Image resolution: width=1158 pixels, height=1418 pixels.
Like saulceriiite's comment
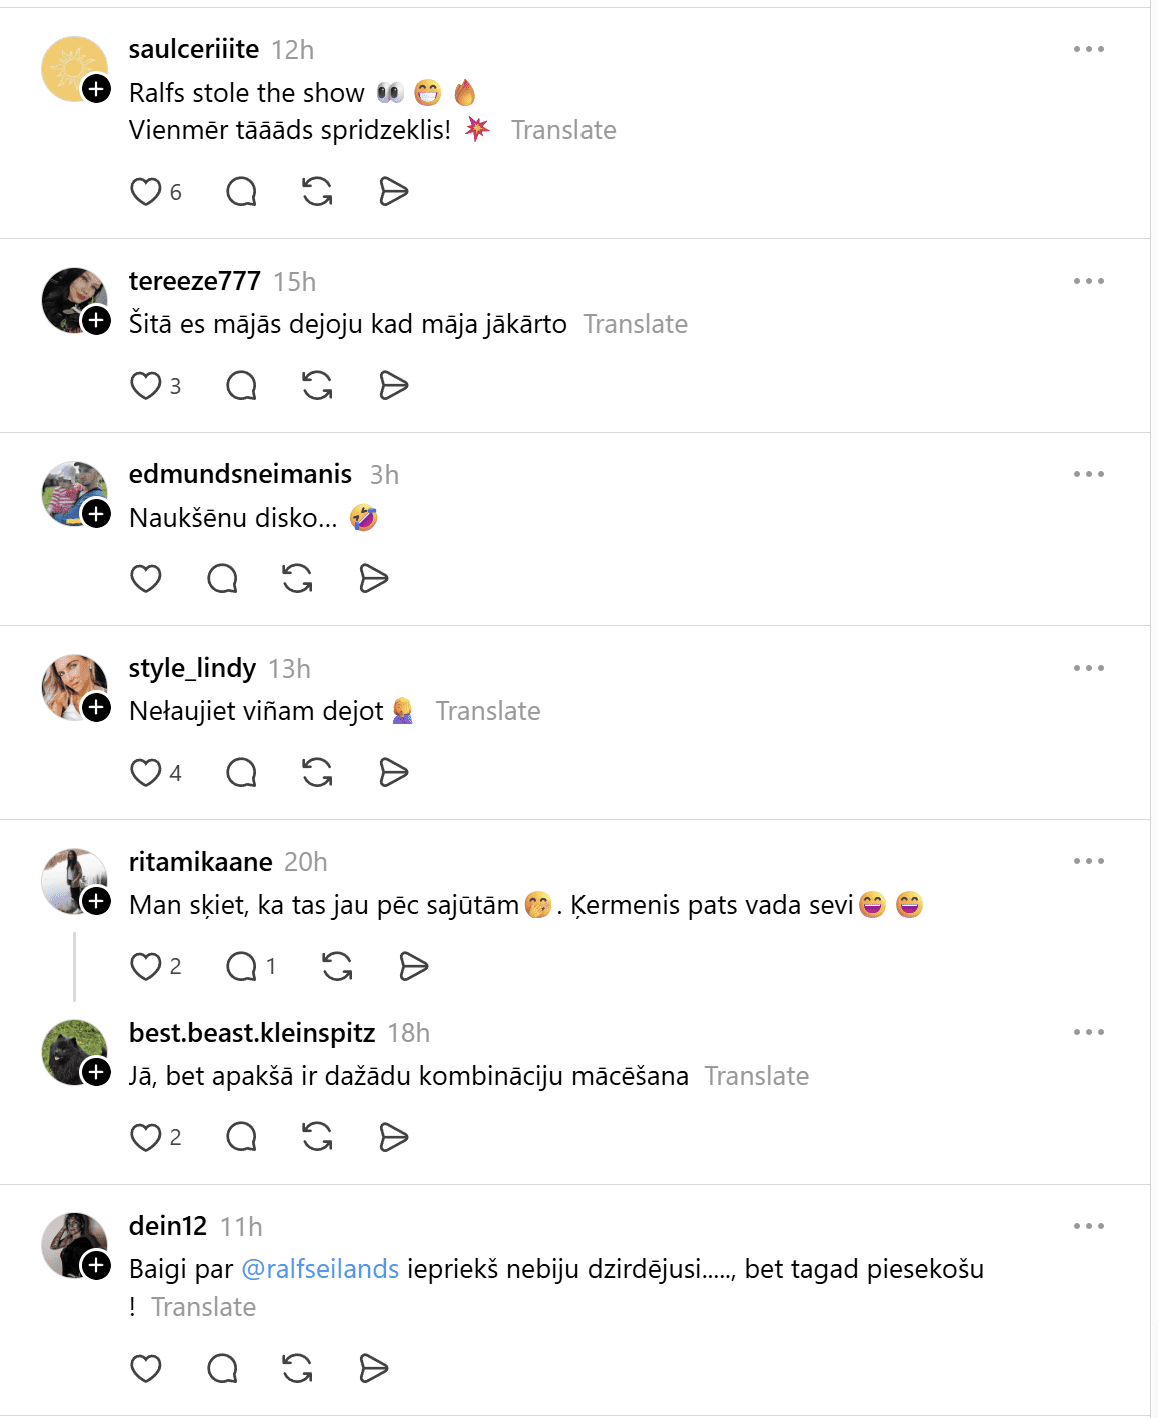tap(146, 192)
